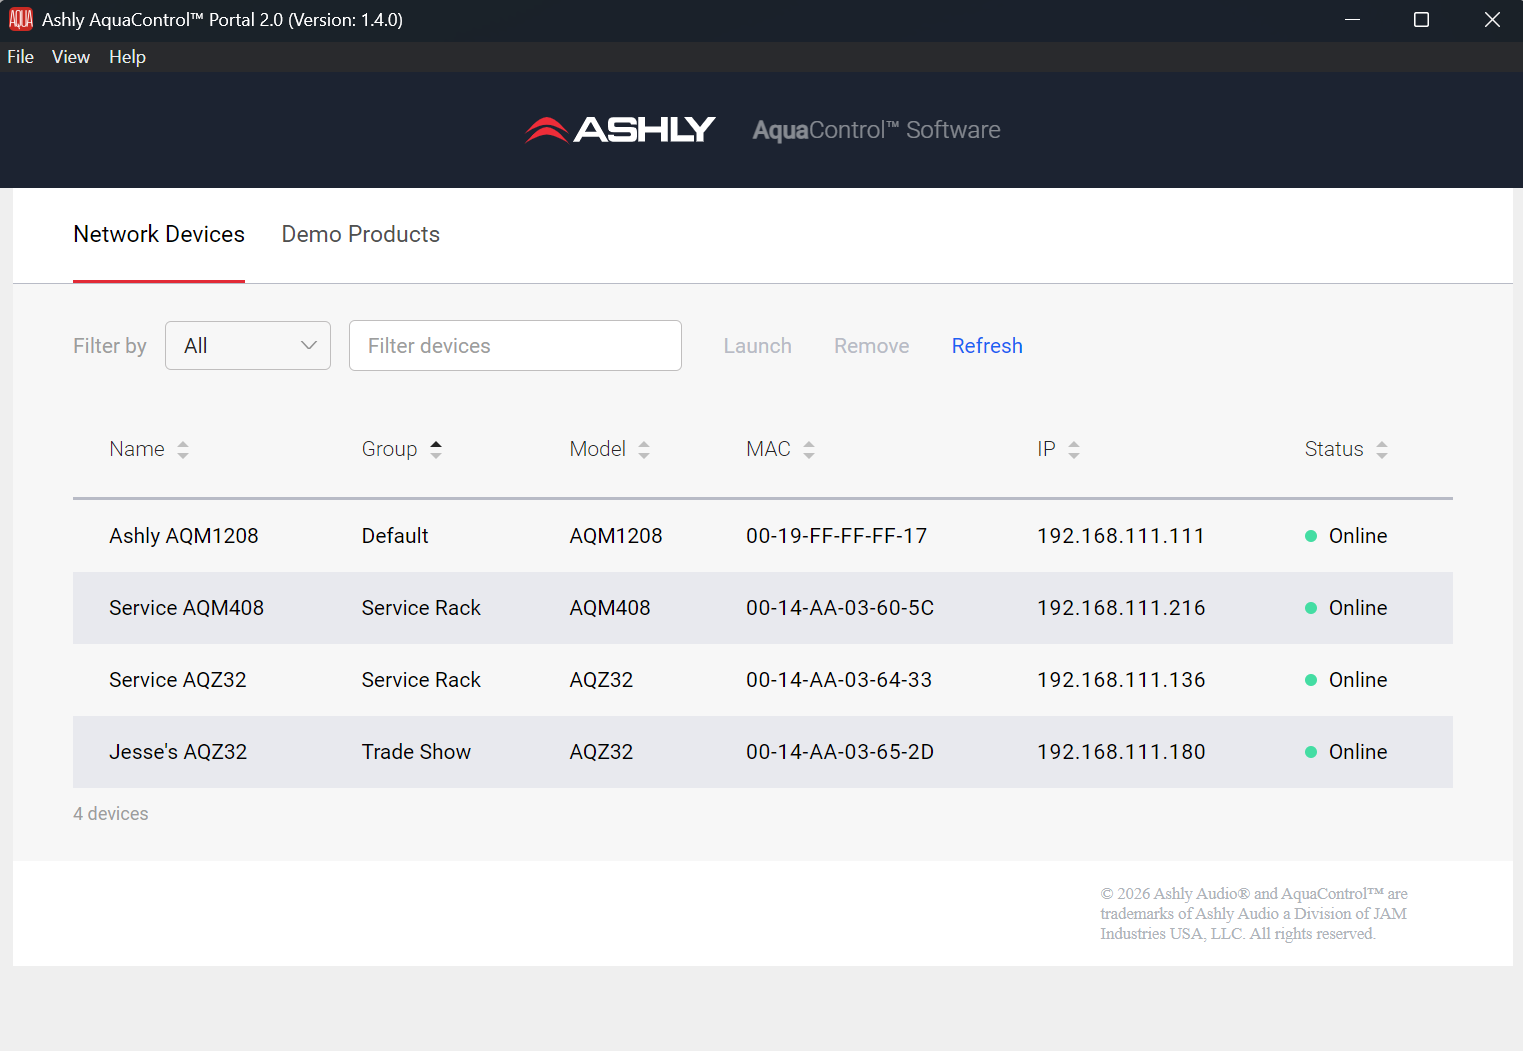
Task: Switch to the Network Devices tab
Action: pyautogui.click(x=159, y=234)
